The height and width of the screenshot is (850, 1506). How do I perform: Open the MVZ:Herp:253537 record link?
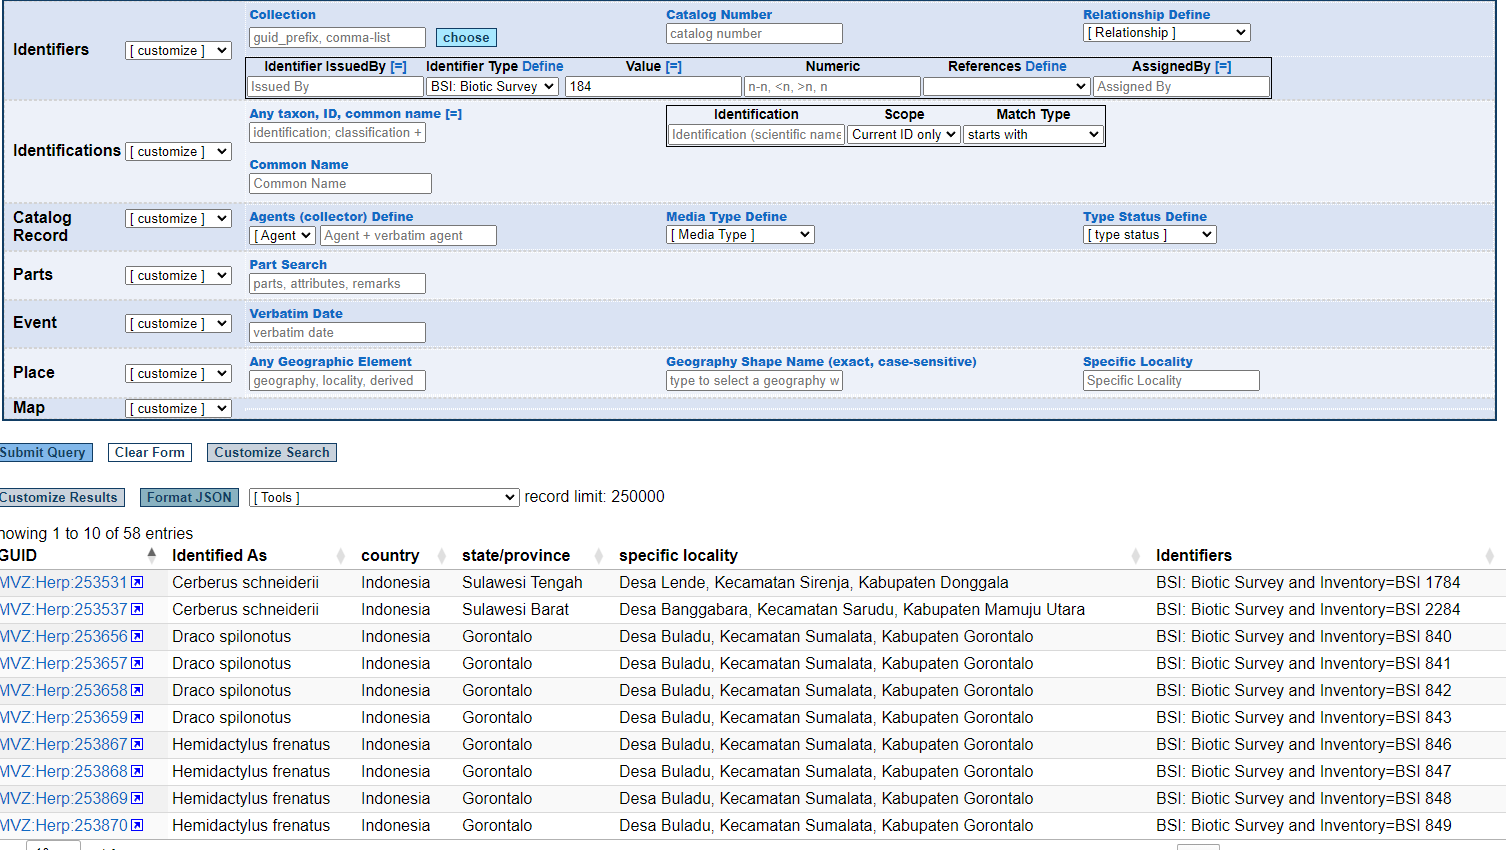[62, 609]
